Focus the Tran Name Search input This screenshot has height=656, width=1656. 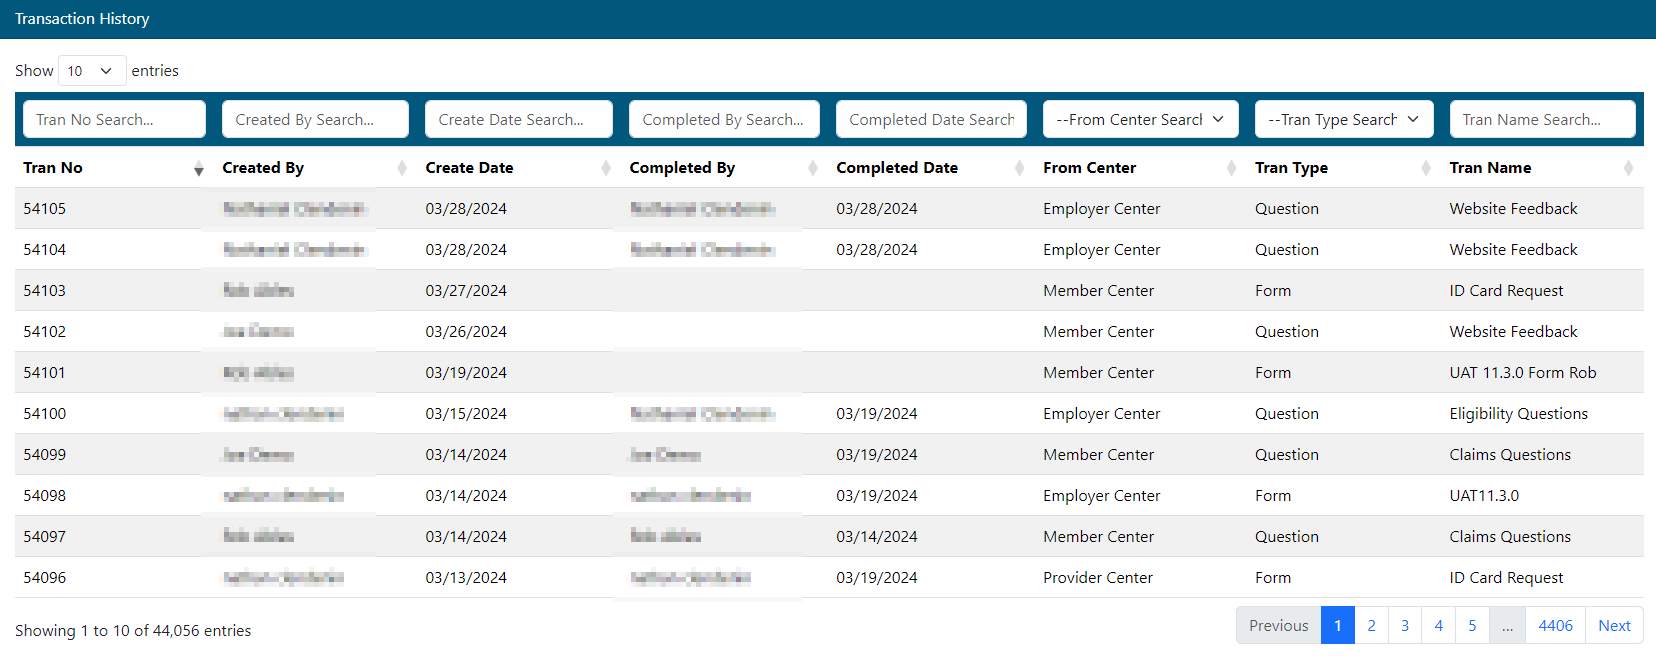[1542, 119]
